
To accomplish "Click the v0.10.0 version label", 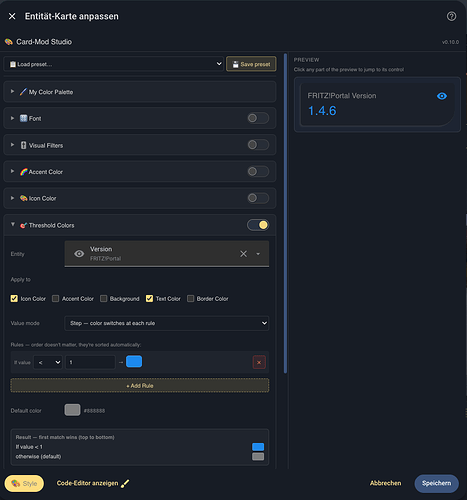I will [450, 42].
